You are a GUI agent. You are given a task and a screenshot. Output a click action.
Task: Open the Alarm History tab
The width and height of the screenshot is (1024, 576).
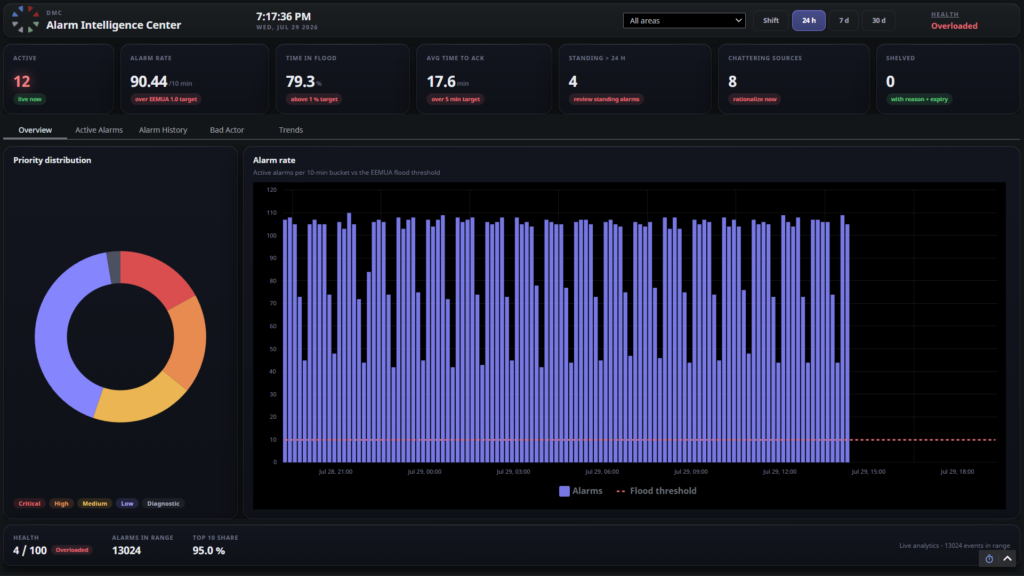163,130
